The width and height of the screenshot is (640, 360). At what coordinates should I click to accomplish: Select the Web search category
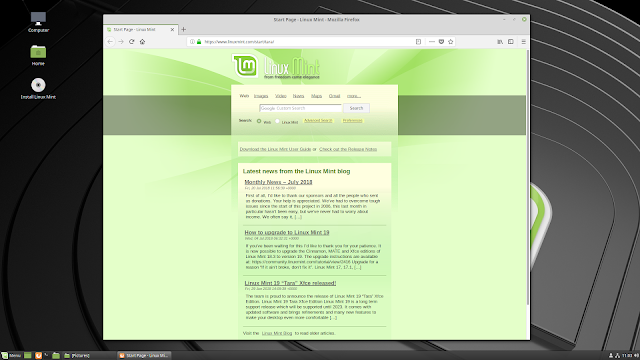244,96
